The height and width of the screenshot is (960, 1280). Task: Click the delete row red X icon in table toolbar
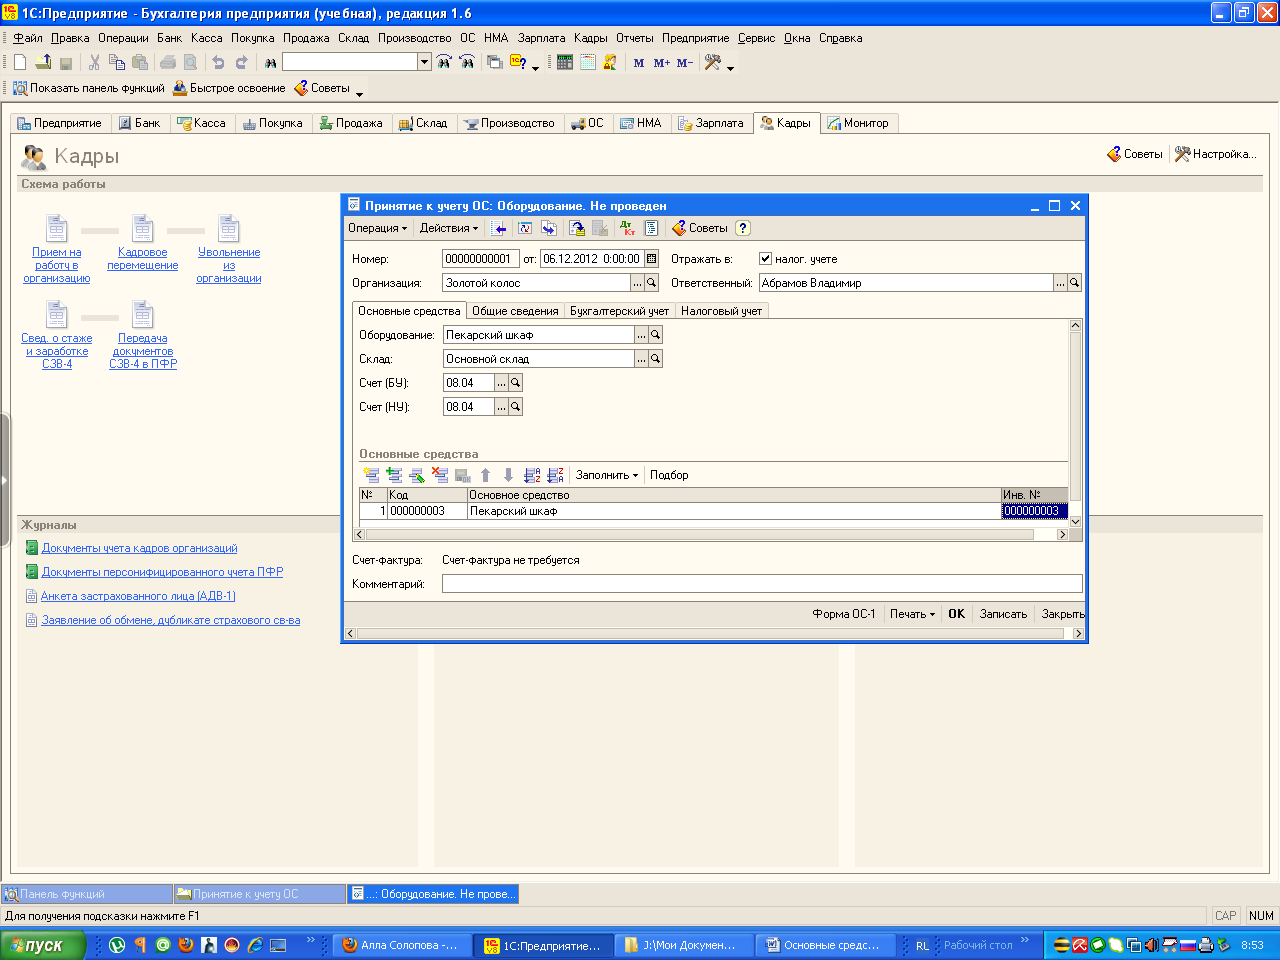[440, 475]
